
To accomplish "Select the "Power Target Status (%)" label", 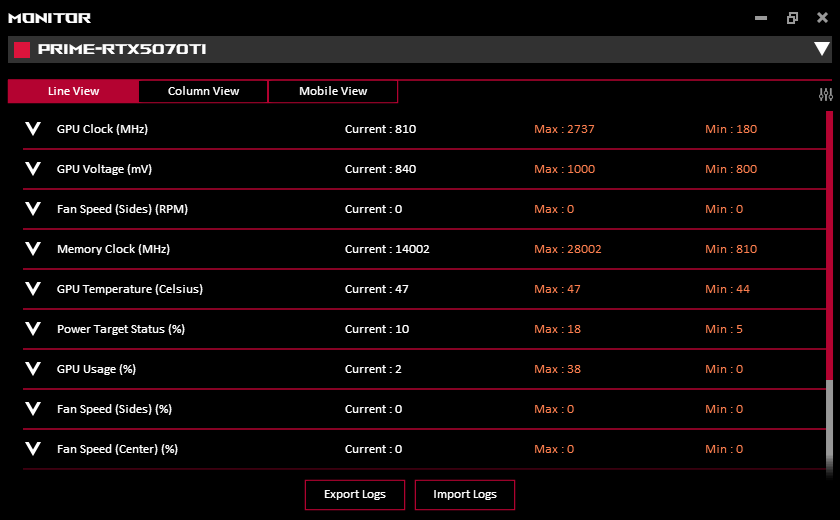I will pyautogui.click(x=121, y=329).
